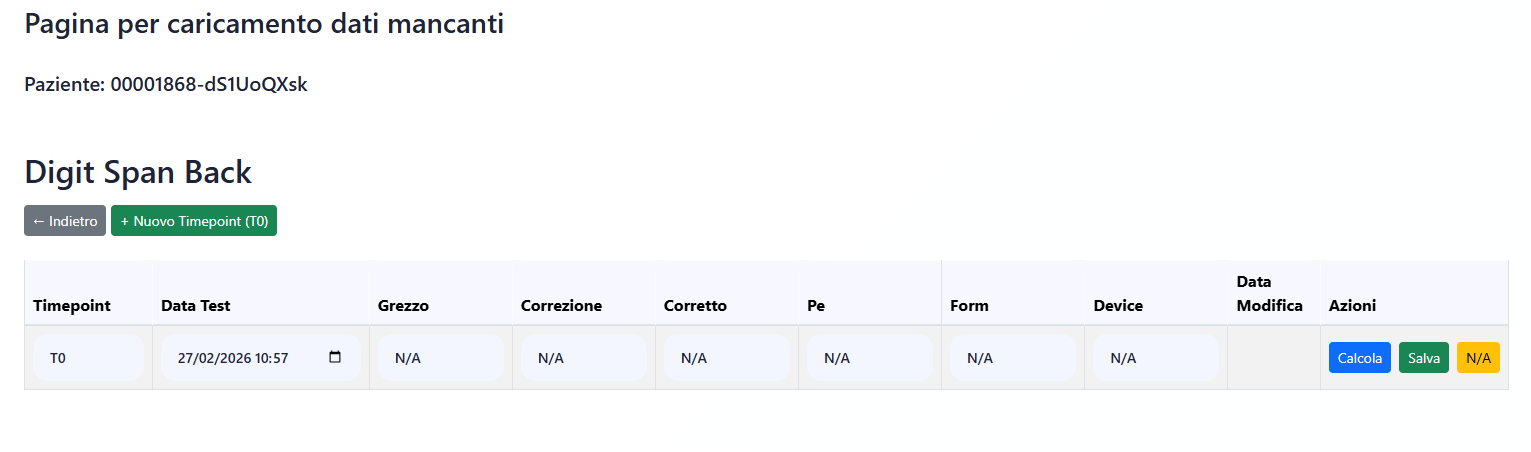Focus the Timepoint field showing T0
This screenshot has width=1531, height=452.
click(88, 358)
